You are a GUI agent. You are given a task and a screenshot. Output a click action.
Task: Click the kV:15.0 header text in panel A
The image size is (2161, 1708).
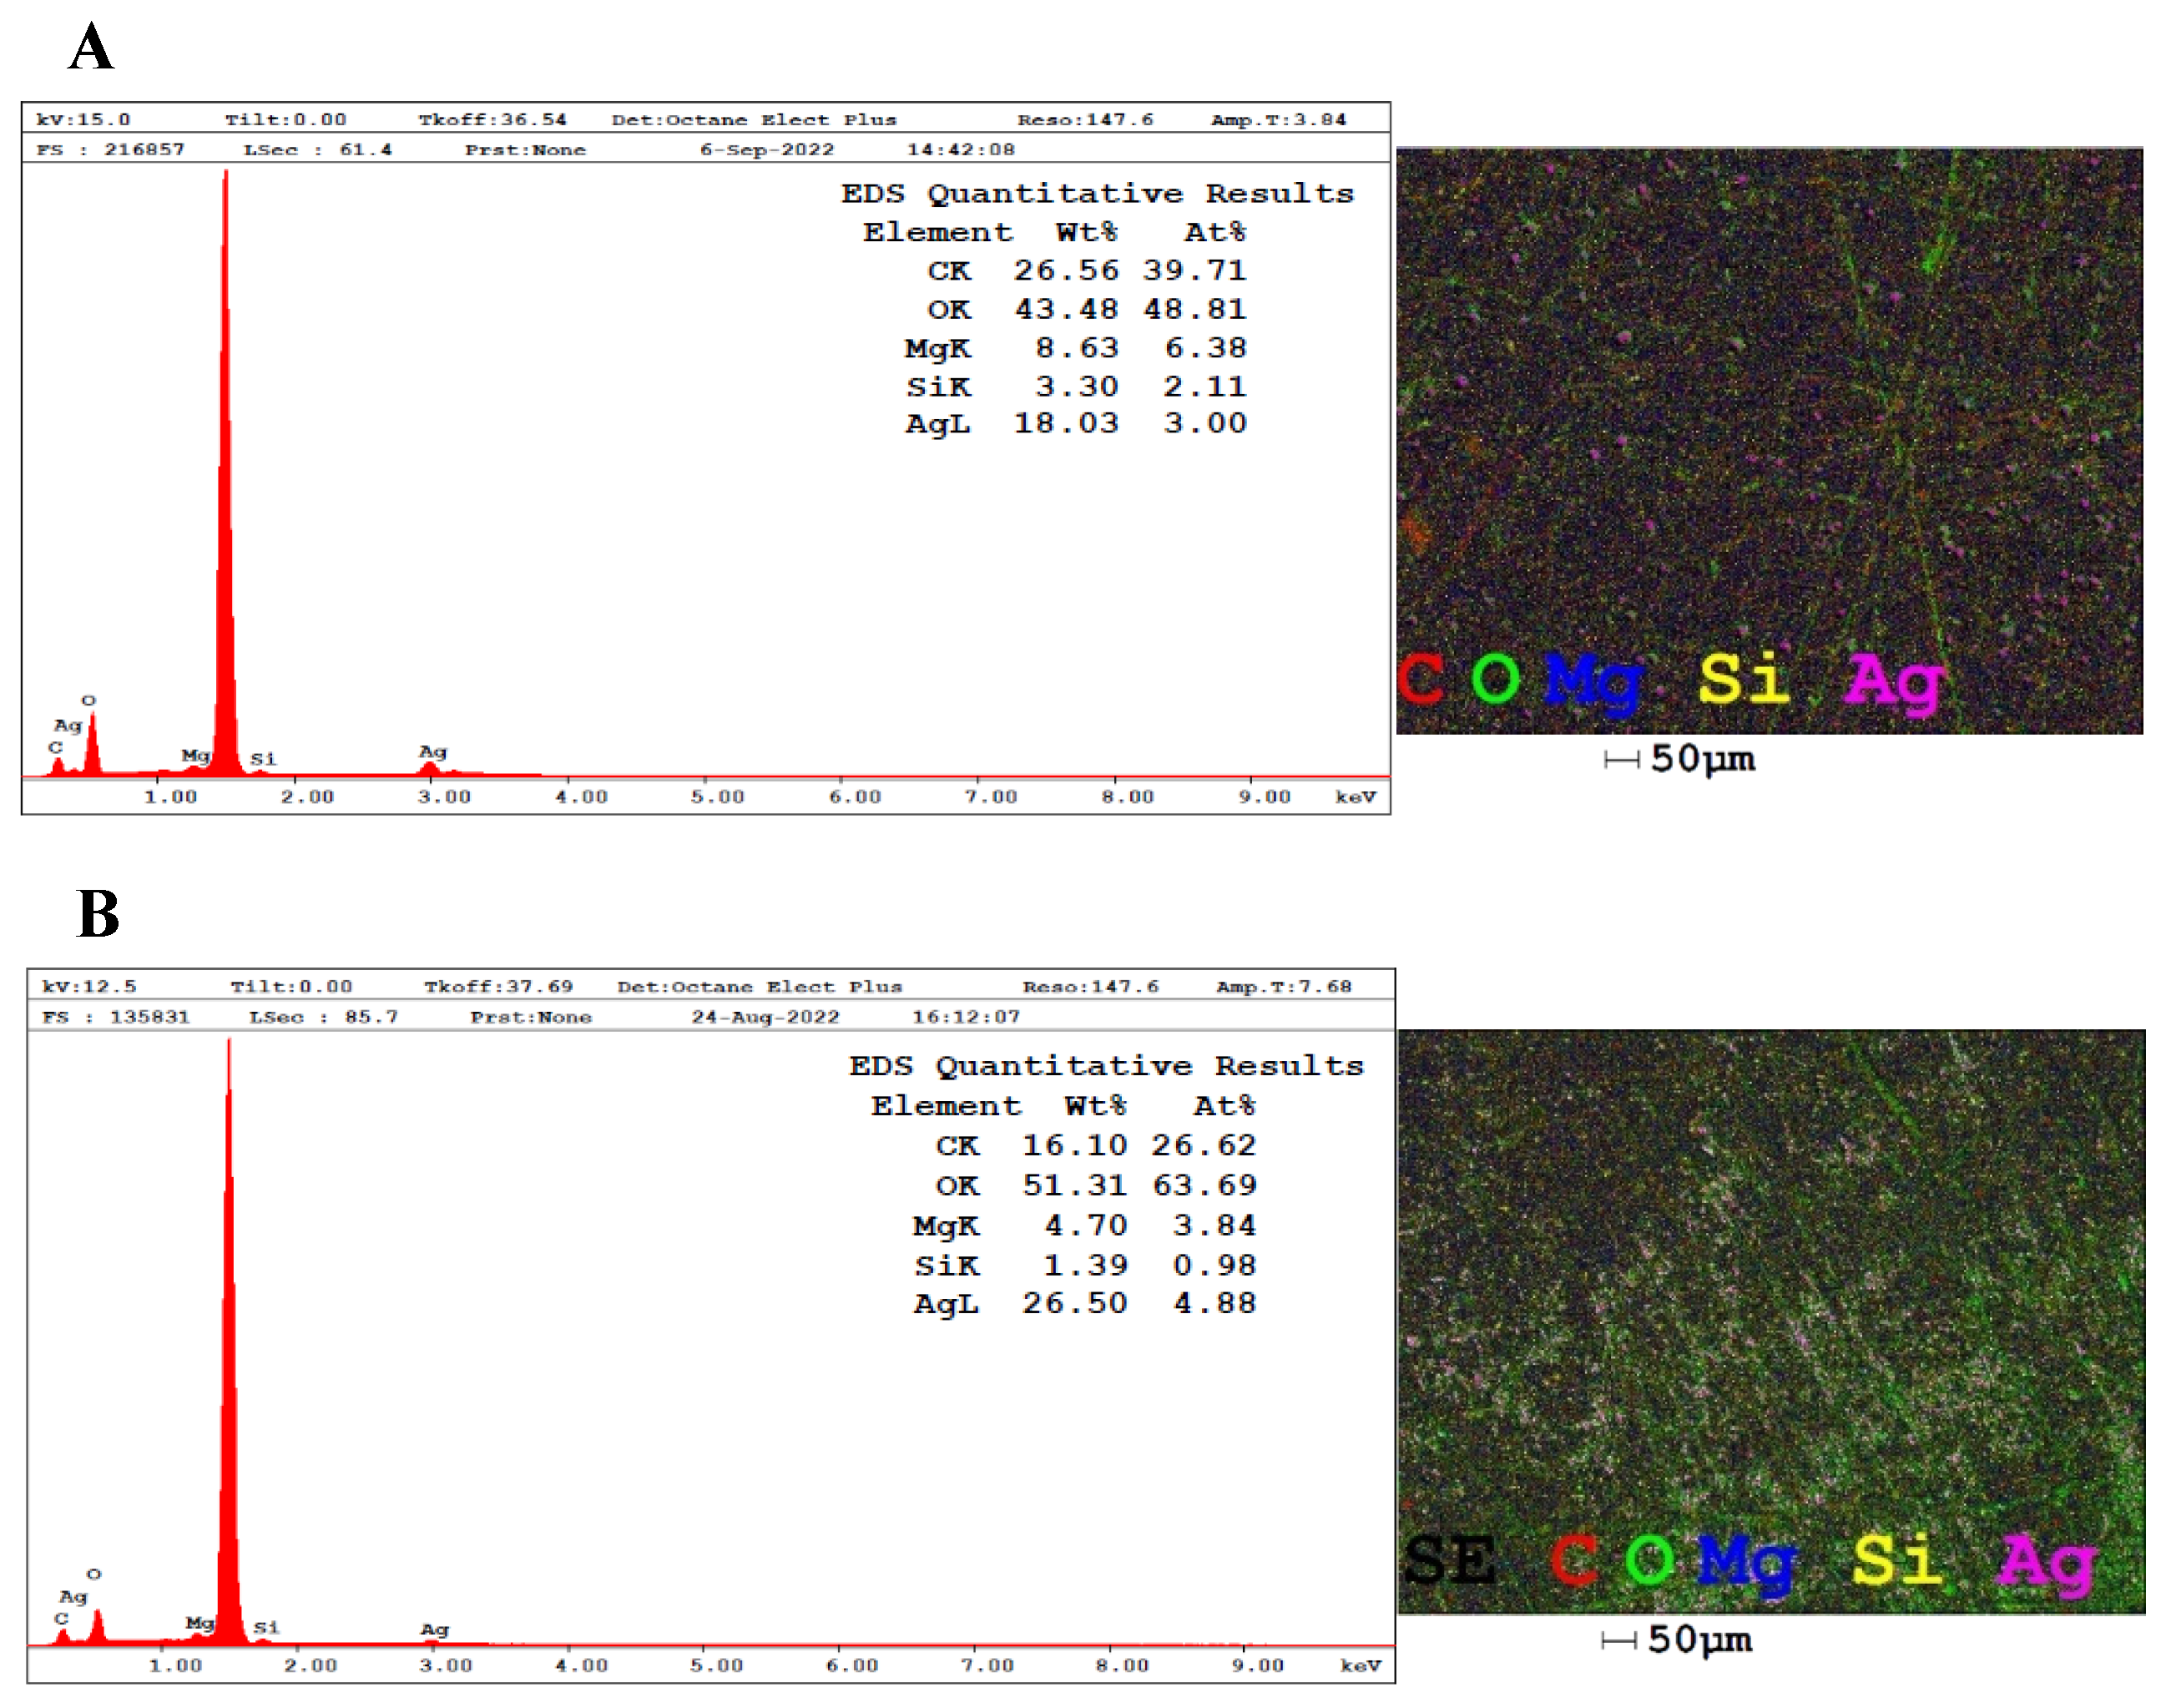83,120
